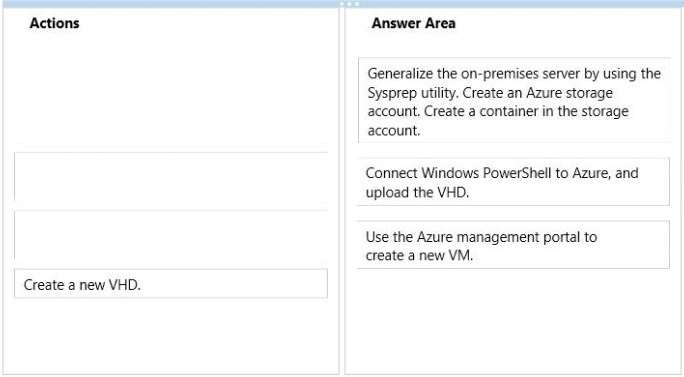This screenshot has width=684, height=377.
Task: Click the three-dot splitter handle at top
Action: pos(350,4)
